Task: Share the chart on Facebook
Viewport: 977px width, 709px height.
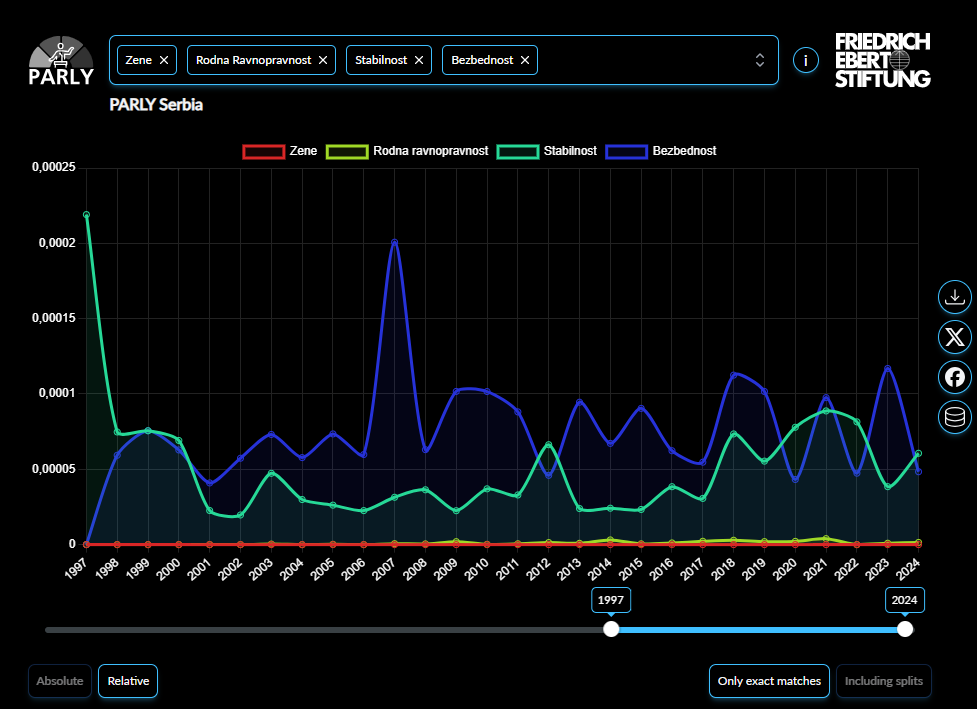Action: click(x=955, y=377)
